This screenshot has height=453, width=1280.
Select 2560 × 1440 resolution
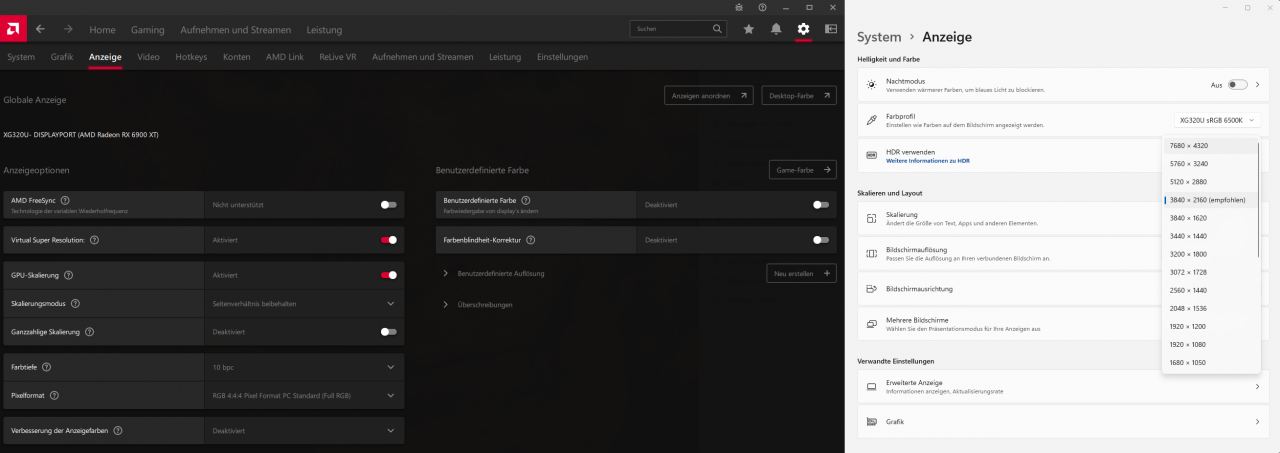[1210, 290]
